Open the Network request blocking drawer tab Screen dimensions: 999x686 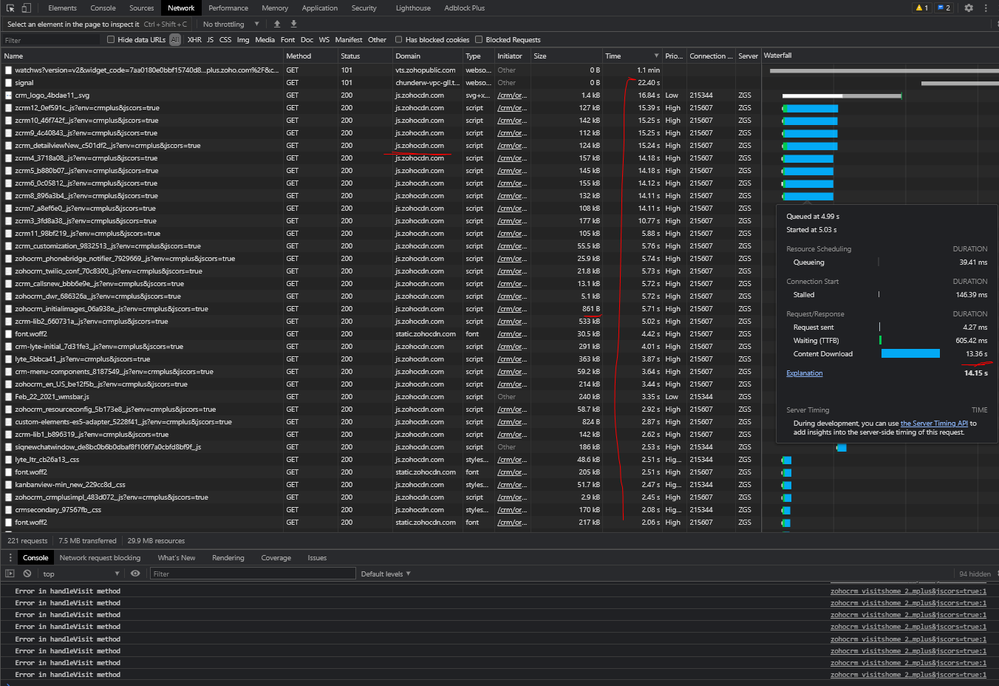click(x=100, y=558)
